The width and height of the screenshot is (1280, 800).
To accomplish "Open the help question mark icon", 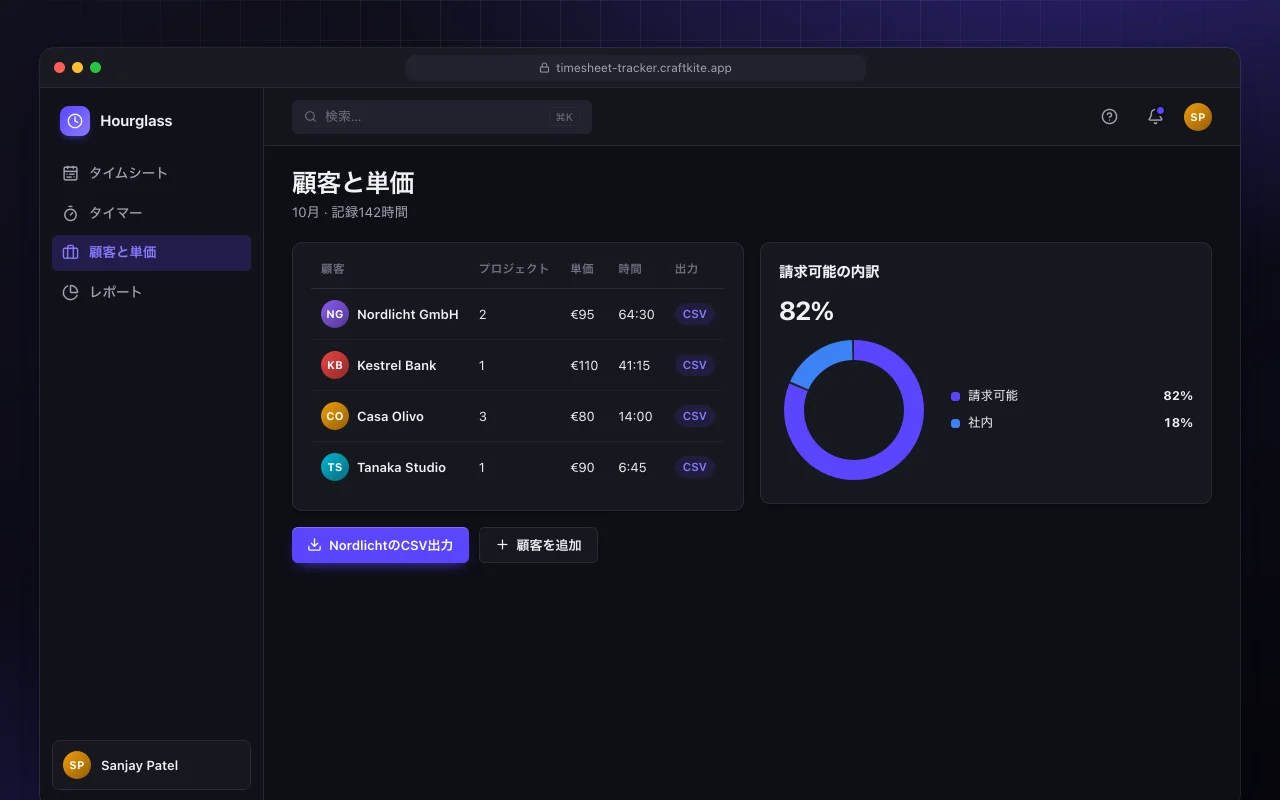I will pos(1109,116).
